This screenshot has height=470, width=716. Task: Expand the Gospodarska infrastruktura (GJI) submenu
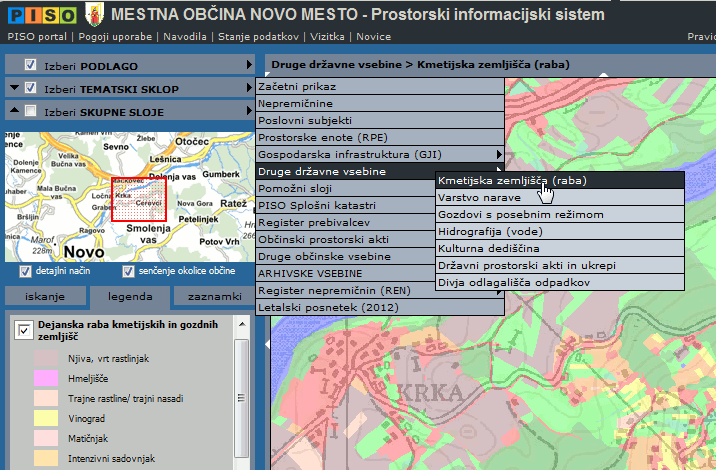pyautogui.click(x=499, y=154)
